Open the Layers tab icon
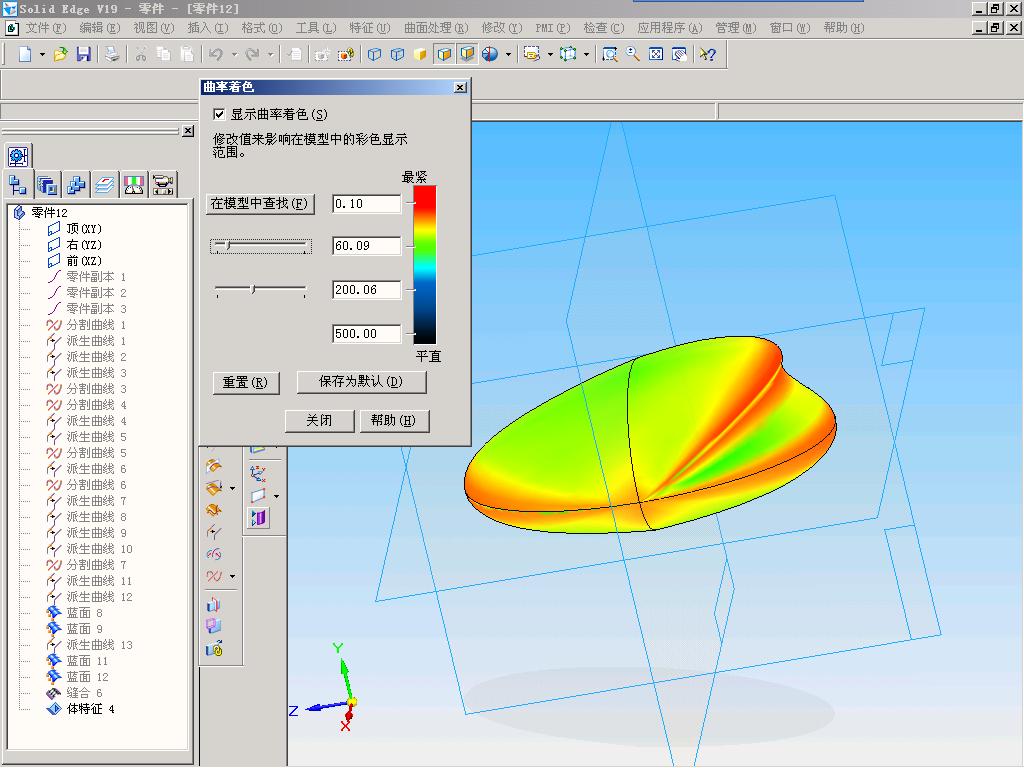1024x768 pixels. pyautogui.click(x=104, y=185)
